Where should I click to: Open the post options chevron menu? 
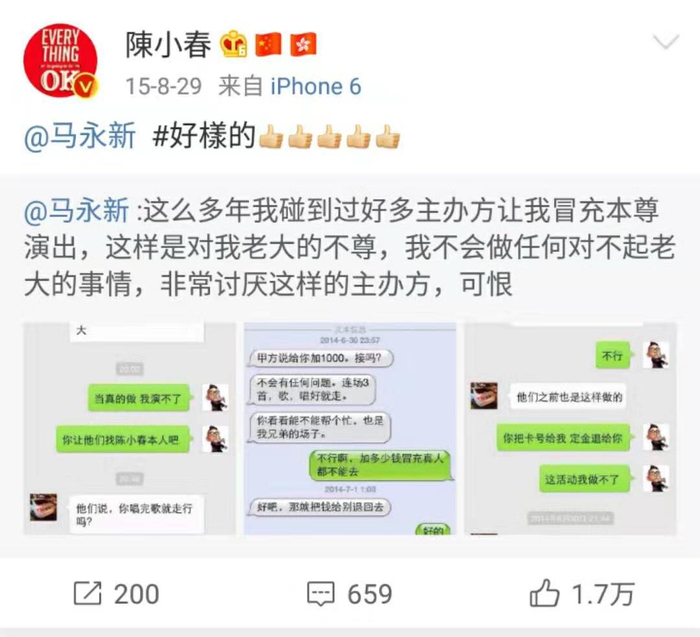[x=666, y=42]
